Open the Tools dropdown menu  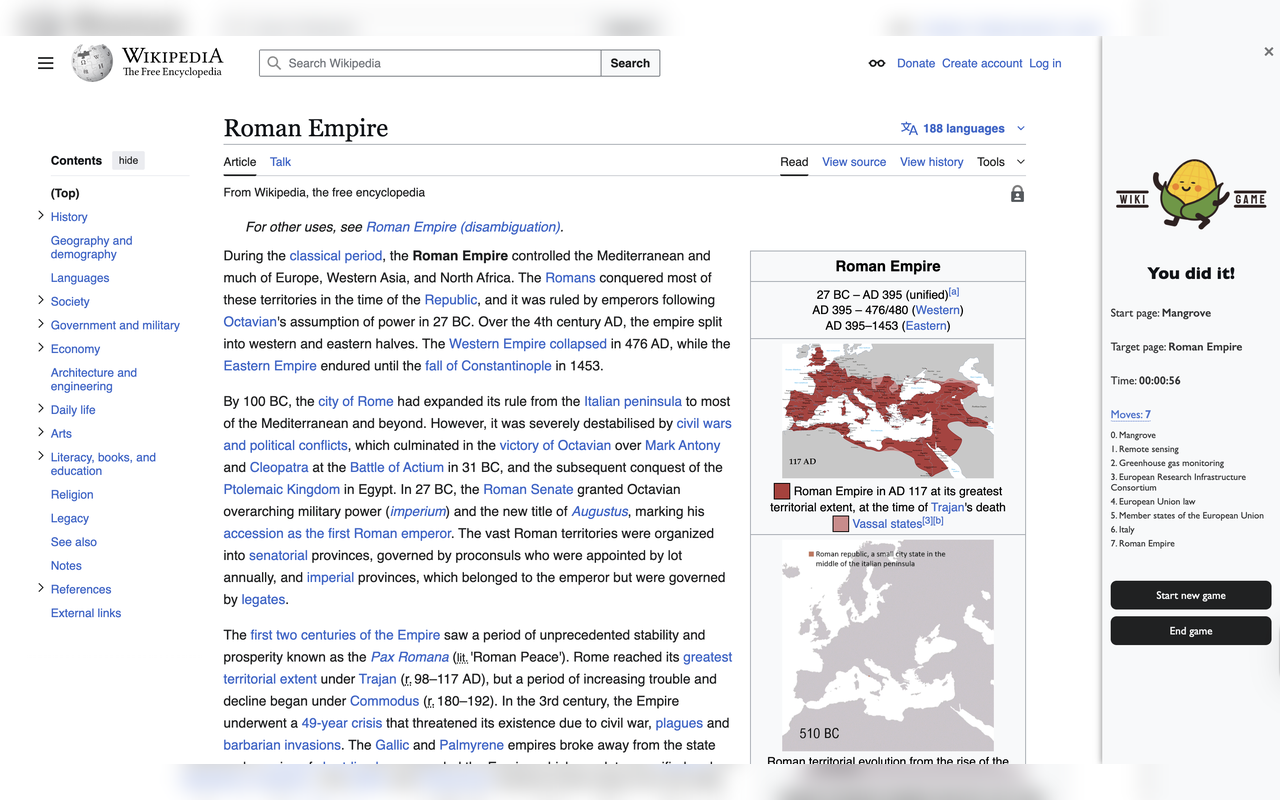[x=1001, y=162]
